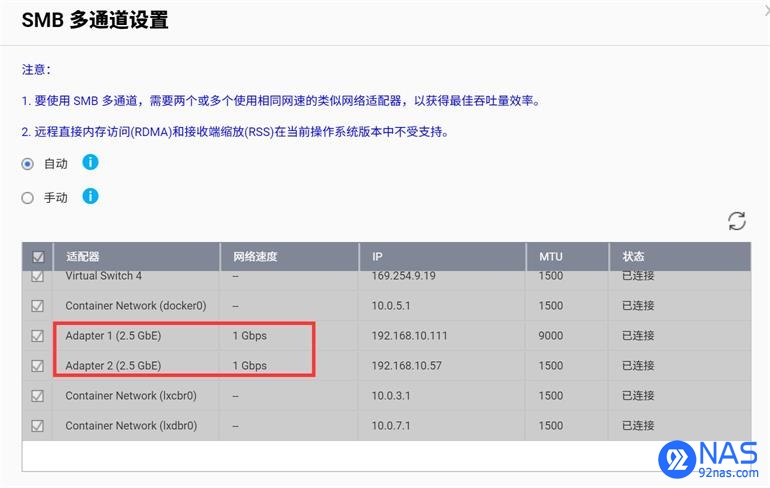This screenshot has width=770, height=488.
Task: Open info icon next to 自动
Action: pos(90,162)
